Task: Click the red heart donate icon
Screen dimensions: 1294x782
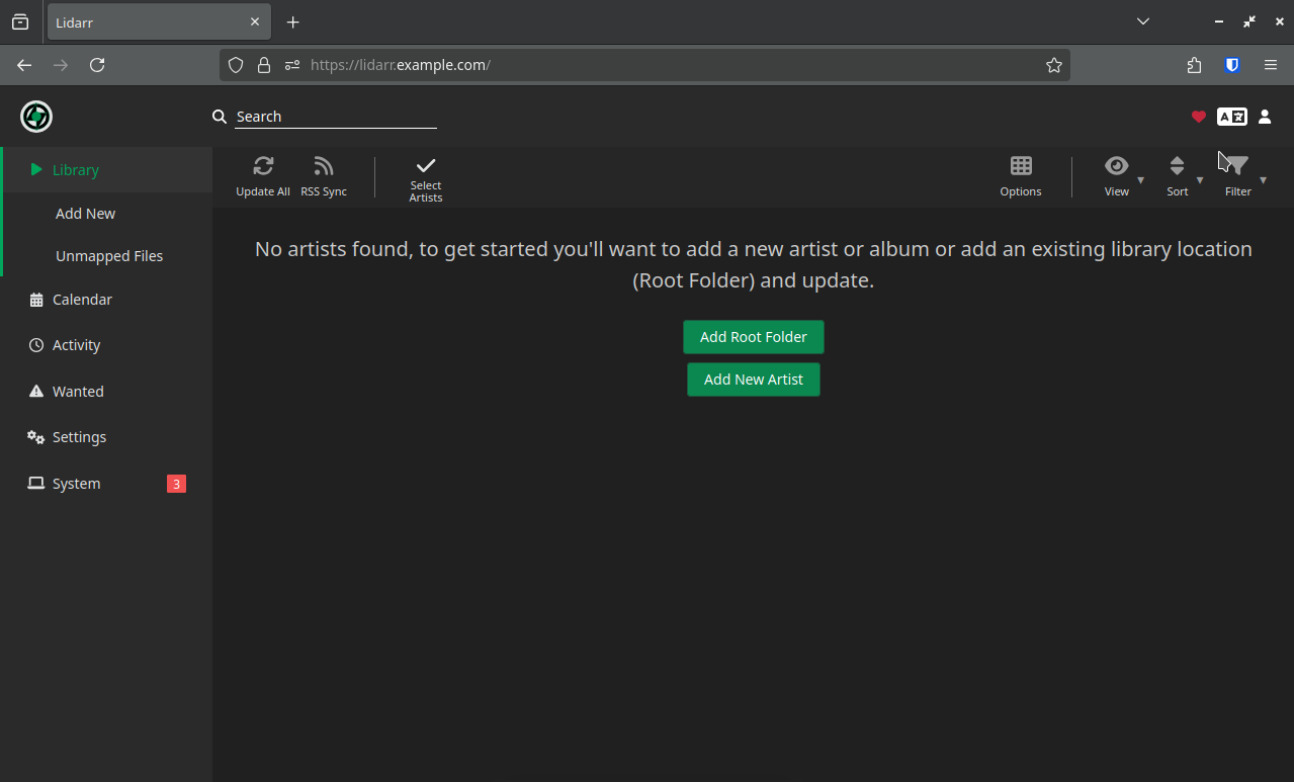Action: 1198,117
